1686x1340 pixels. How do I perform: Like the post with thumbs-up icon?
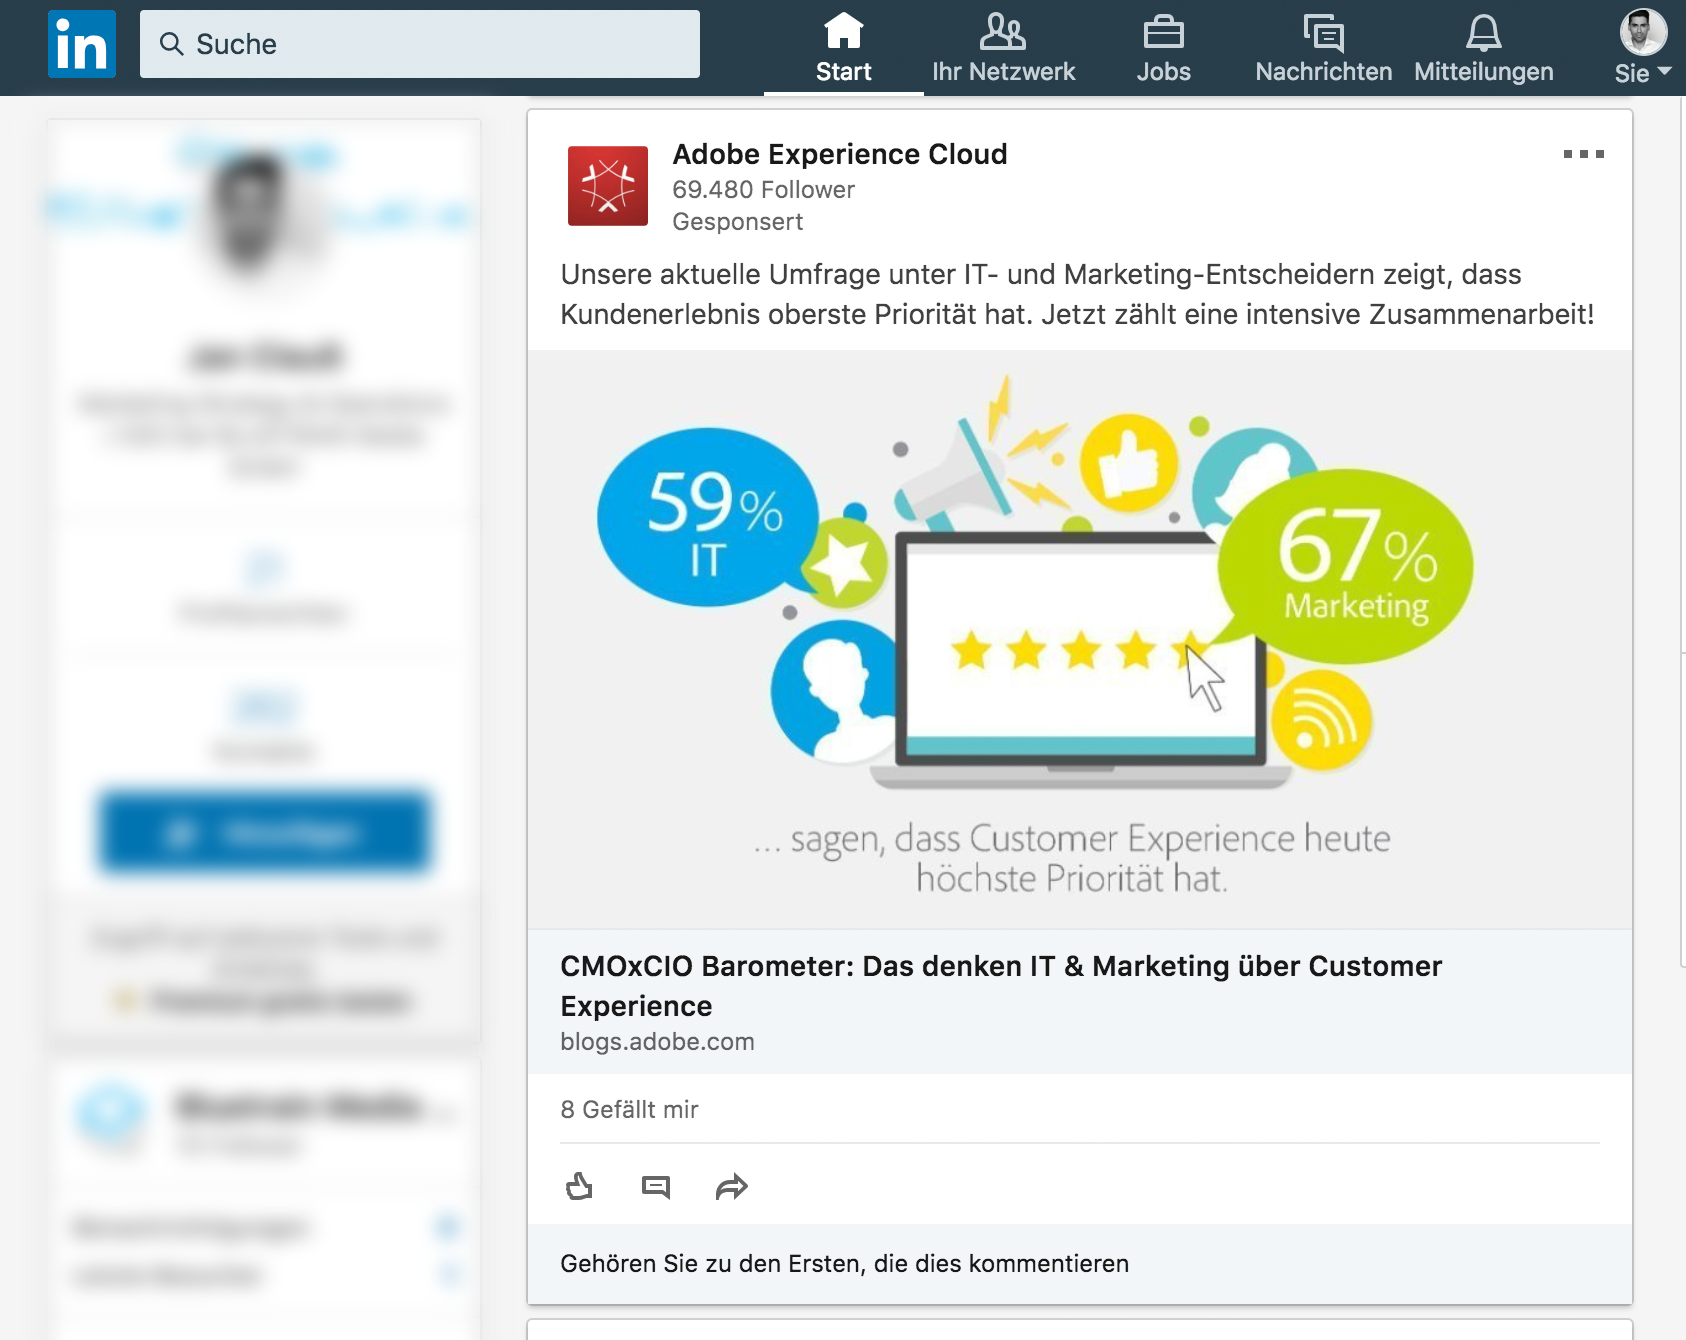click(x=579, y=1187)
